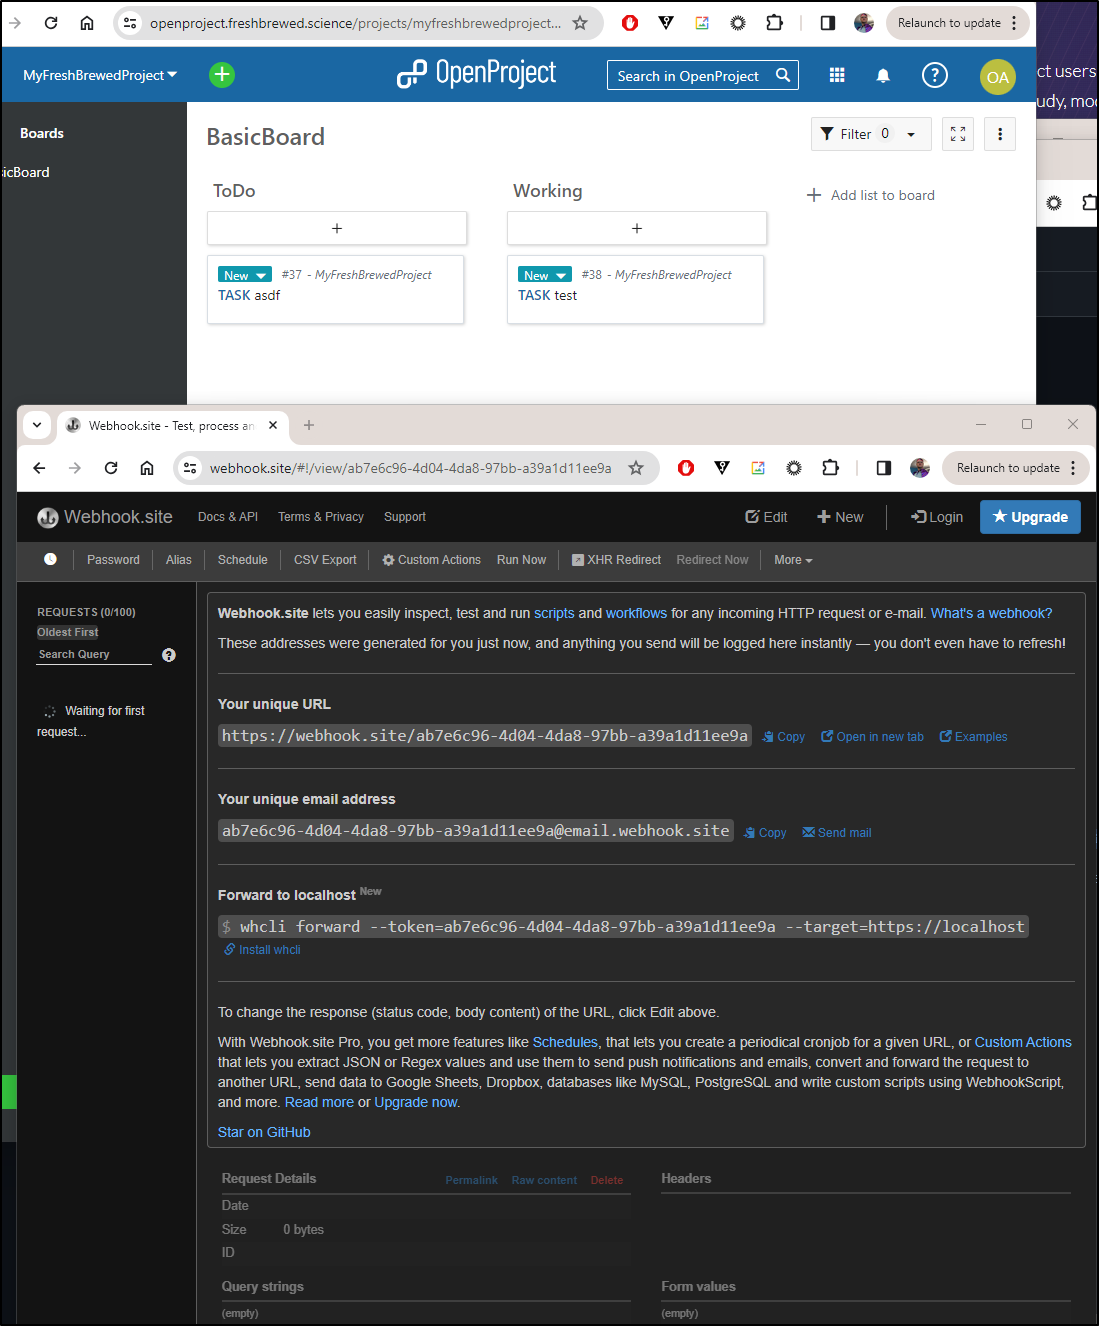Open OpenProject notifications bell
This screenshot has height=1326, width=1099.
click(883, 75)
